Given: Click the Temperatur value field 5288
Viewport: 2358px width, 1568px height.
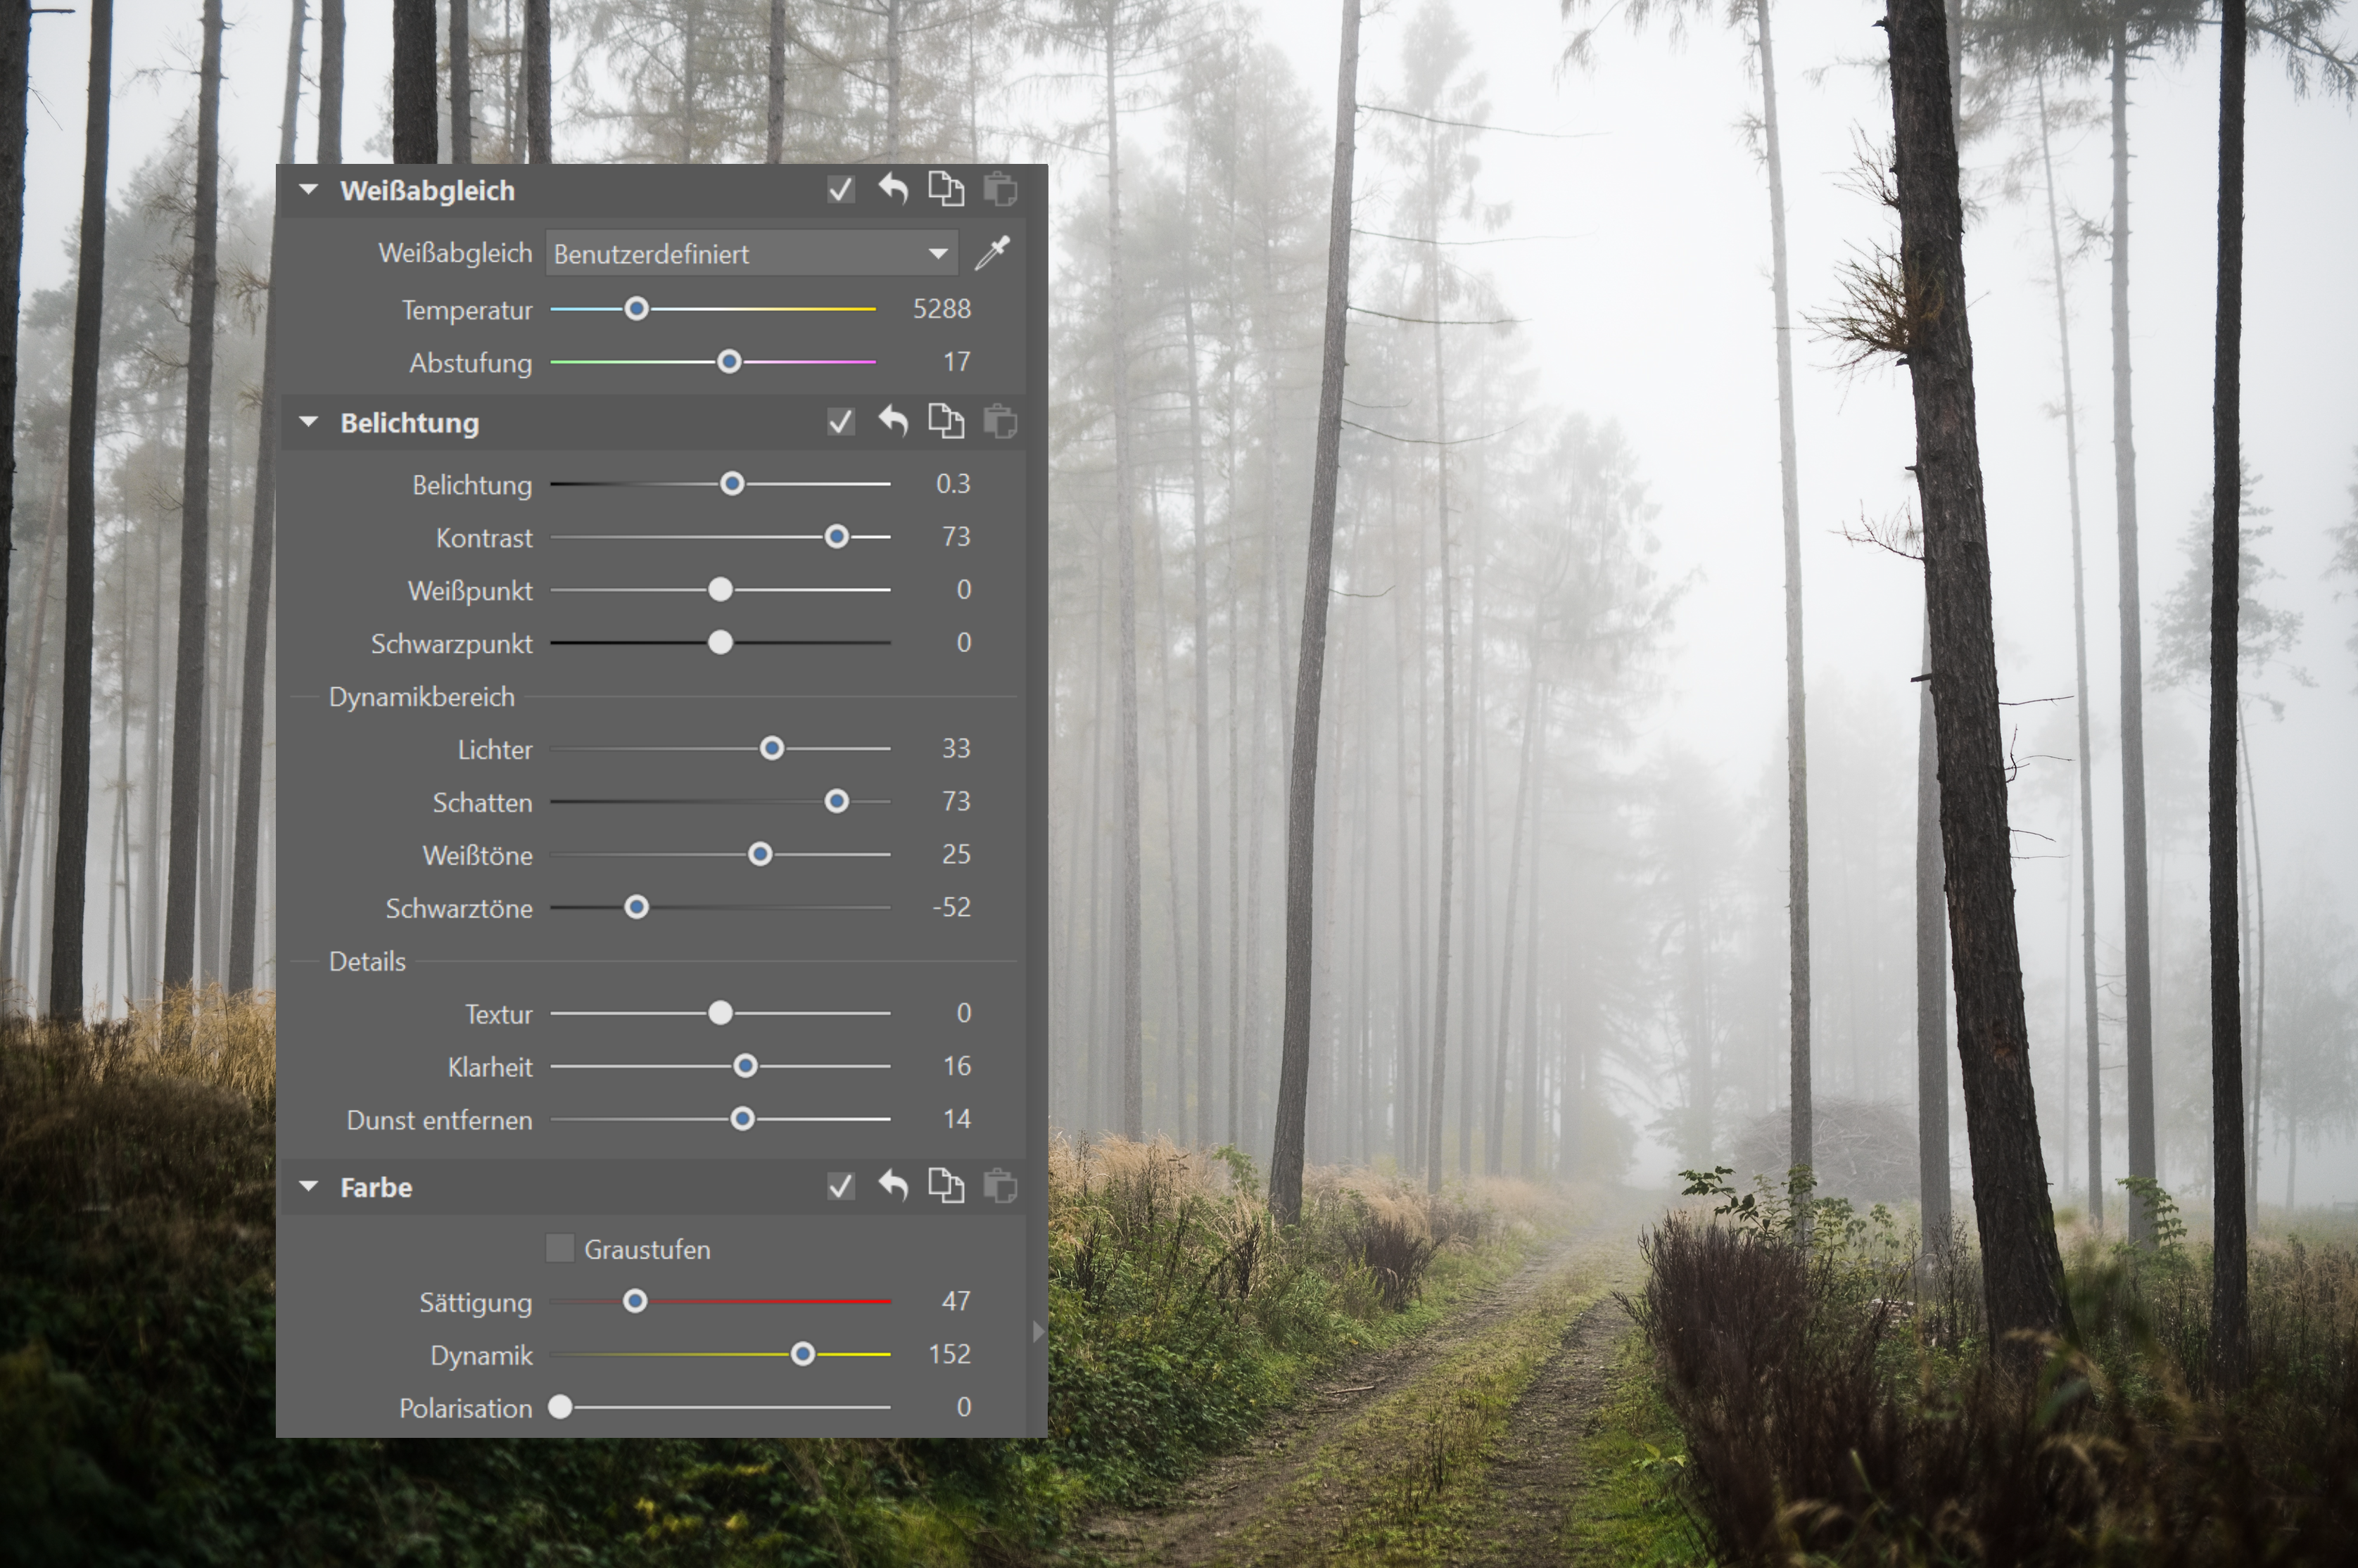Looking at the screenshot, I should coord(941,309).
